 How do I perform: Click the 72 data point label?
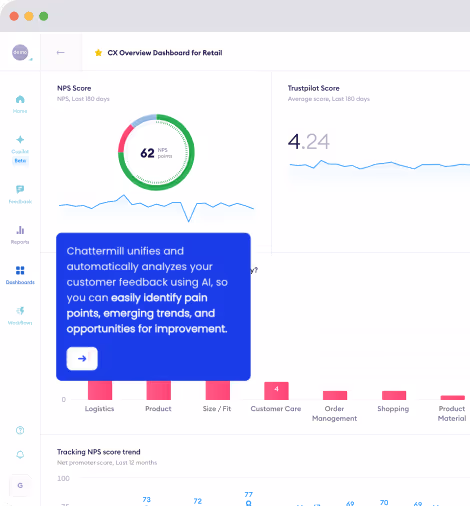[x=198, y=501]
